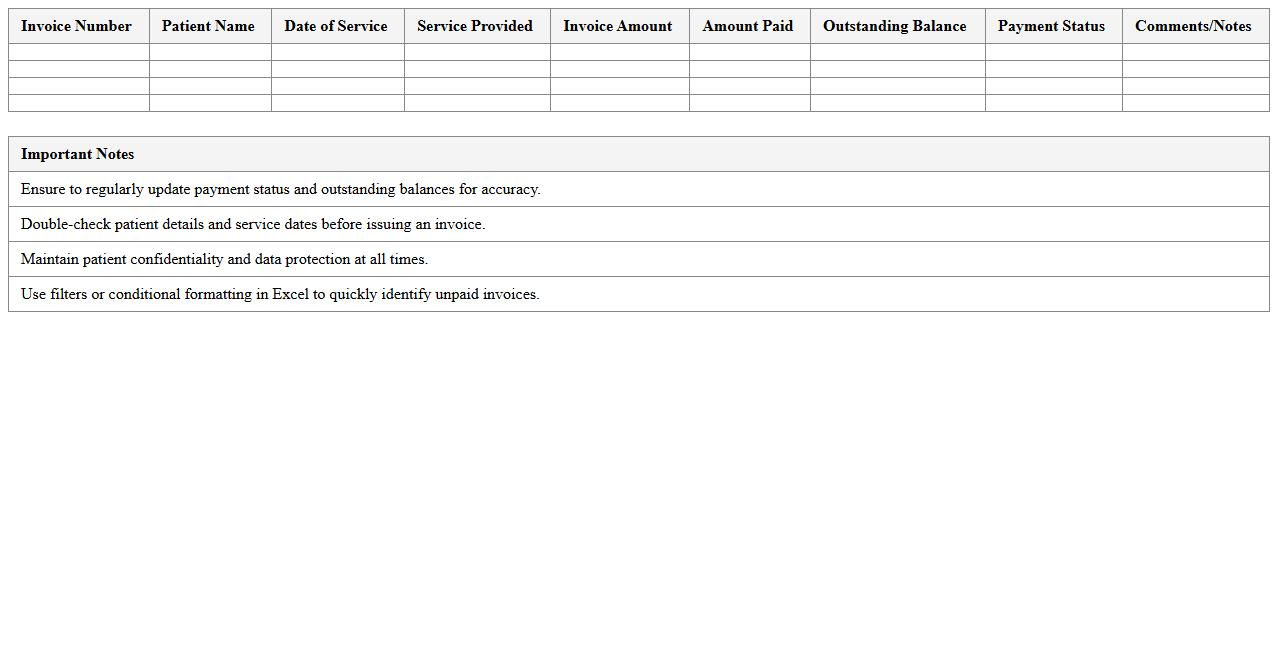Image resolution: width=1278 pixels, height=650 pixels.
Task: Select the last empty Comments/Notes cell
Action: click(x=1194, y=103)
